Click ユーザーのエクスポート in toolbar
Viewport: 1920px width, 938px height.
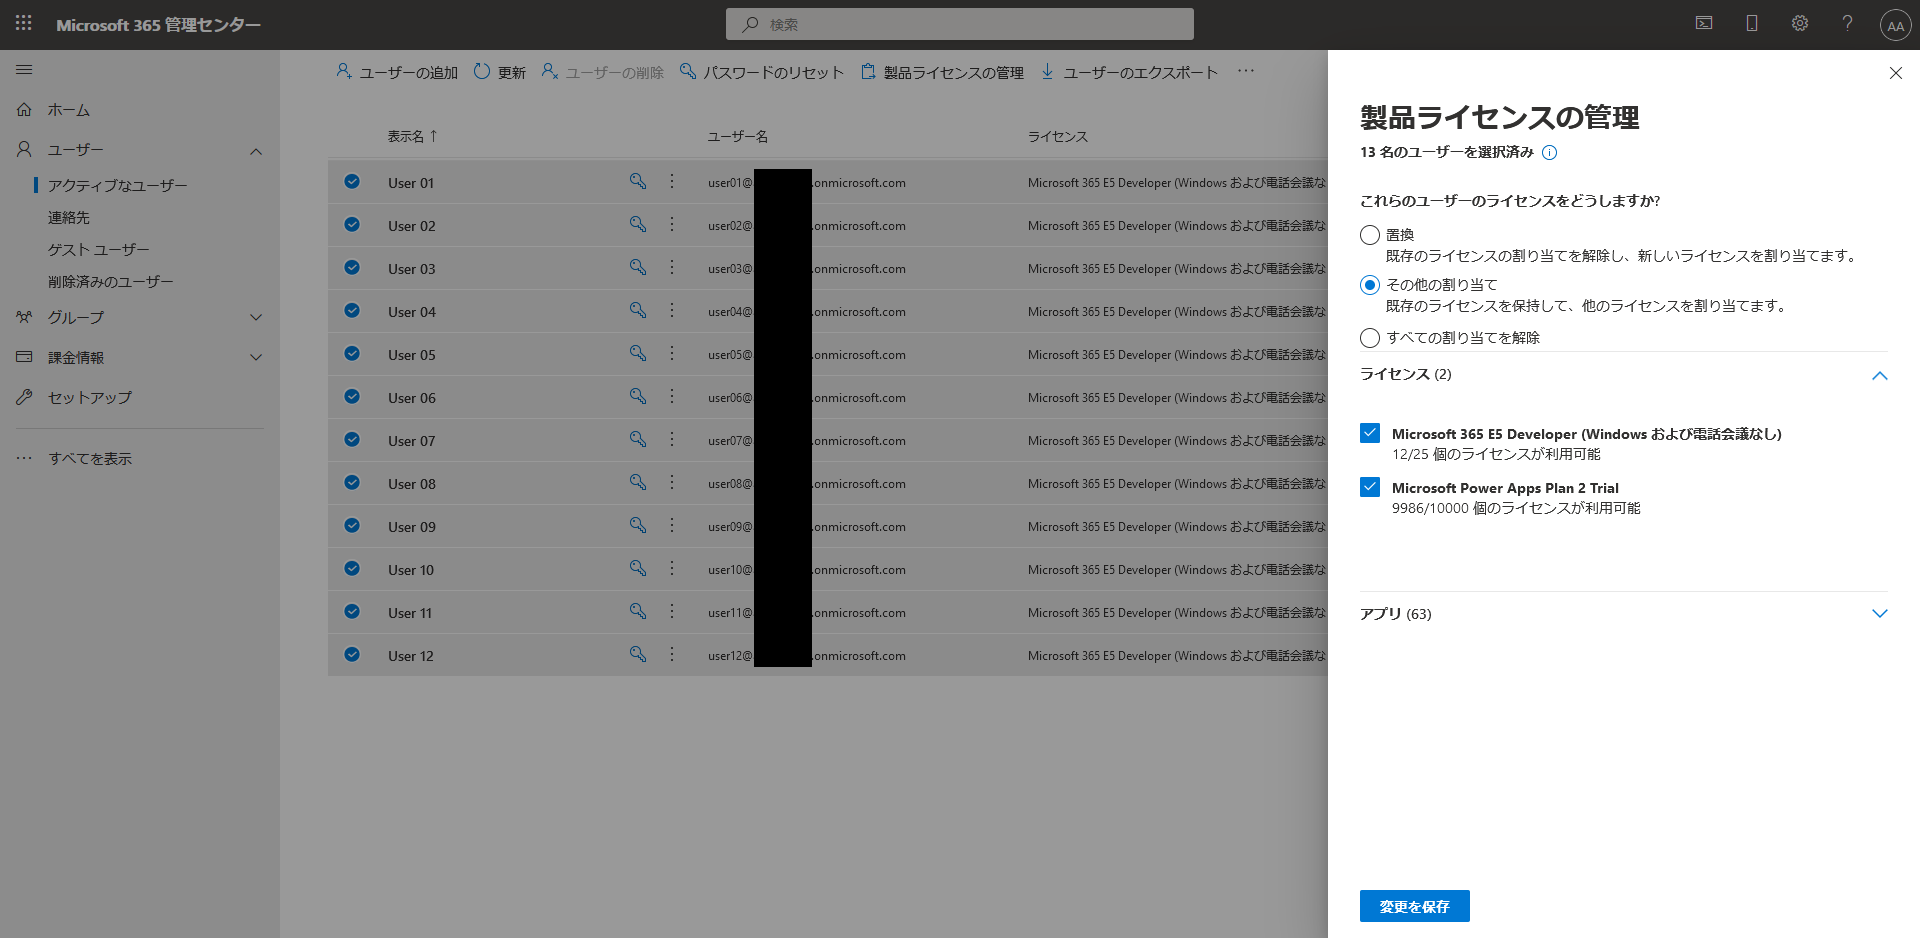point(1129,72)
